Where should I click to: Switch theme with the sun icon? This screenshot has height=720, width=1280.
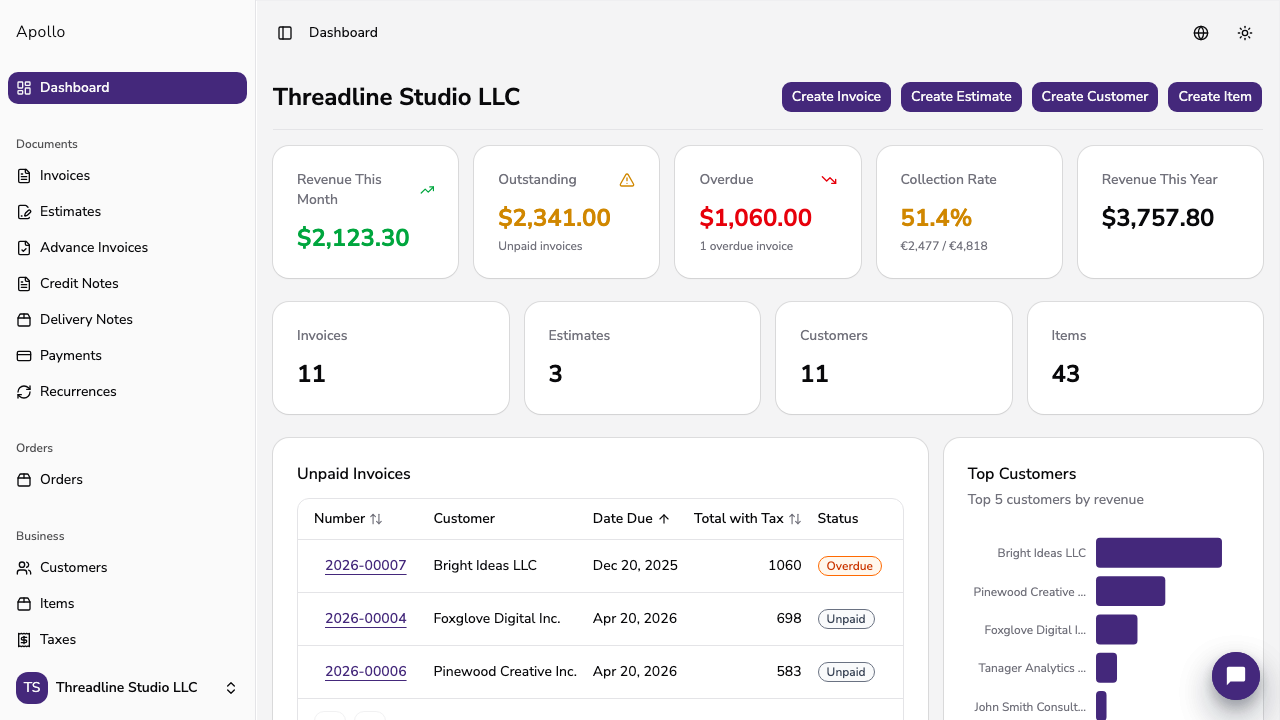tap(1245, 33)
